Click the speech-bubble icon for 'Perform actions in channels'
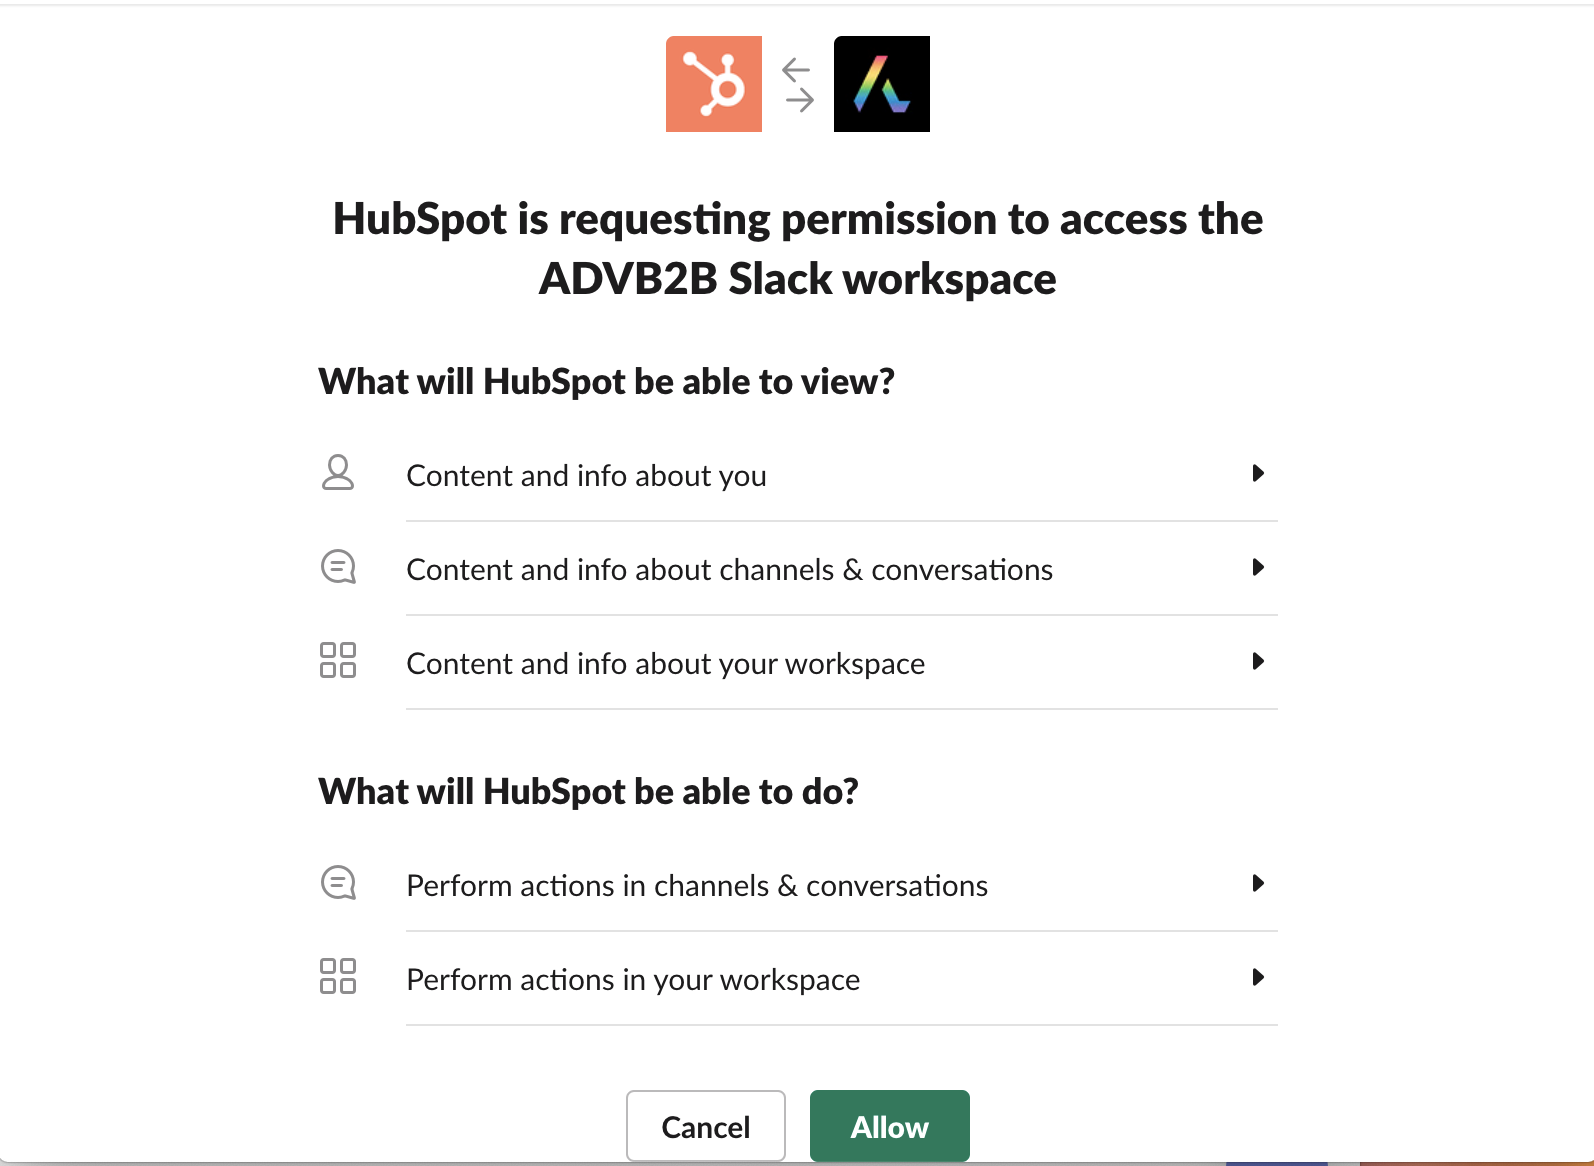The height and width of the screenshot is (1166, 1594). 338,883
